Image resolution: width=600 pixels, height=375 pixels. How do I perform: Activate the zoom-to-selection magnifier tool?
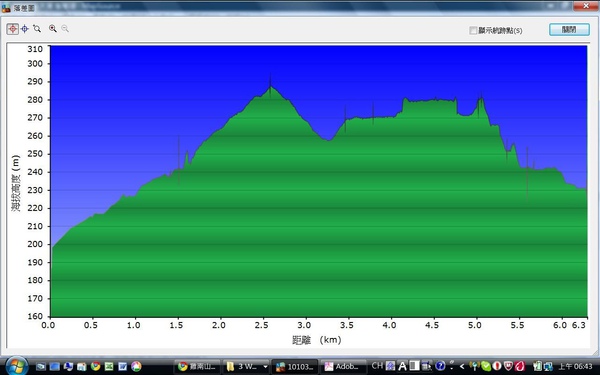coord(37,29)
